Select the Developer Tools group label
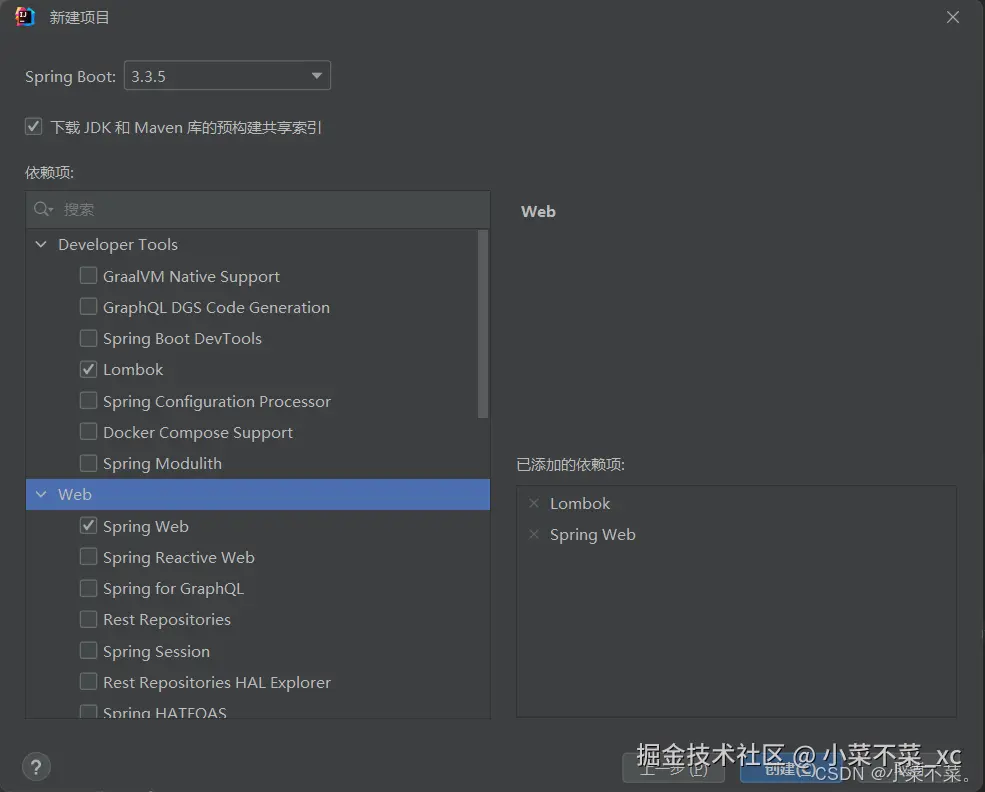 (x=118, y=244)
